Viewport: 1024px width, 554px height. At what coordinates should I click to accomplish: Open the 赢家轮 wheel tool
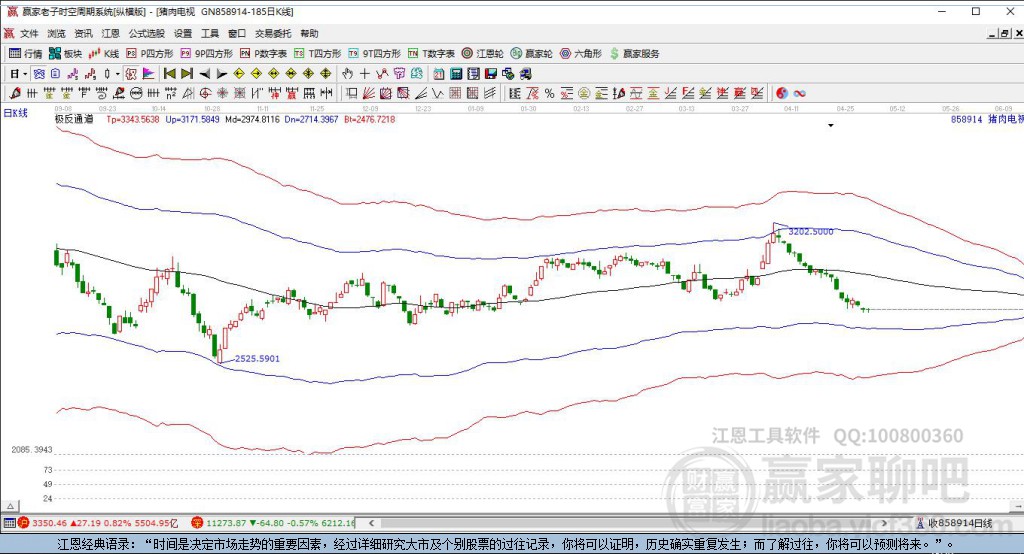(532, 54)
